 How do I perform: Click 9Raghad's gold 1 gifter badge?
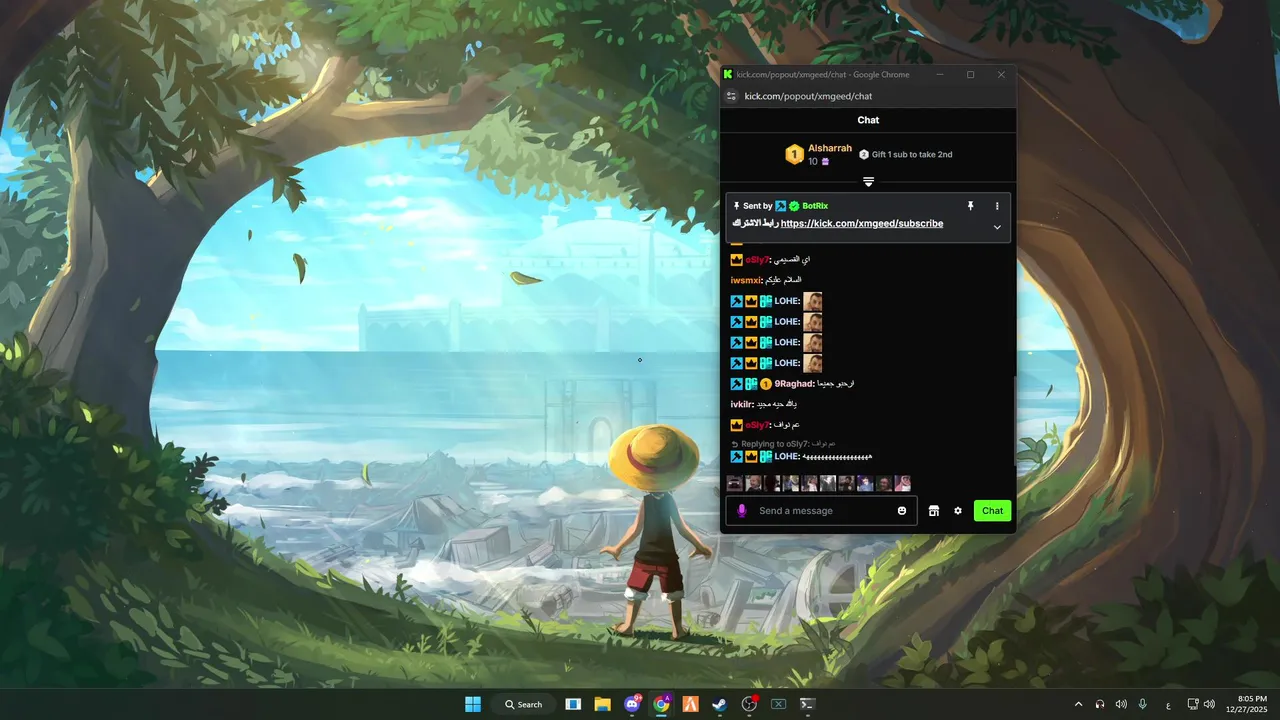point(766,384)
